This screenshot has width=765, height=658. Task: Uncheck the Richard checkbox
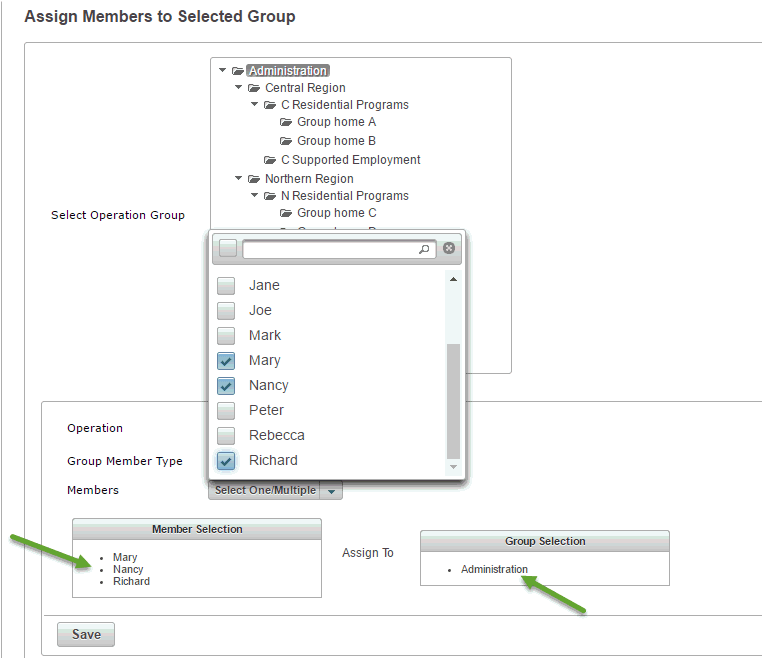coord(226,460)
